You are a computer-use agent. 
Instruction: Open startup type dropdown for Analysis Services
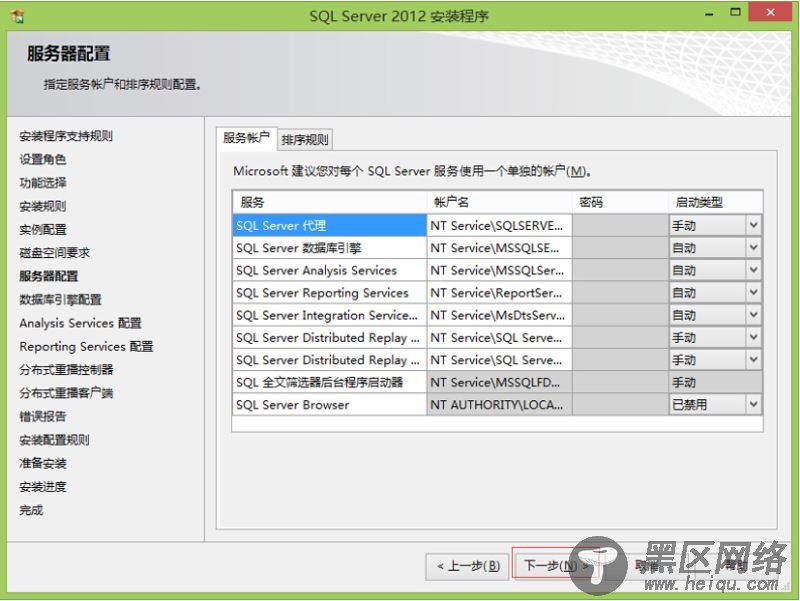[x=754, y=270]
